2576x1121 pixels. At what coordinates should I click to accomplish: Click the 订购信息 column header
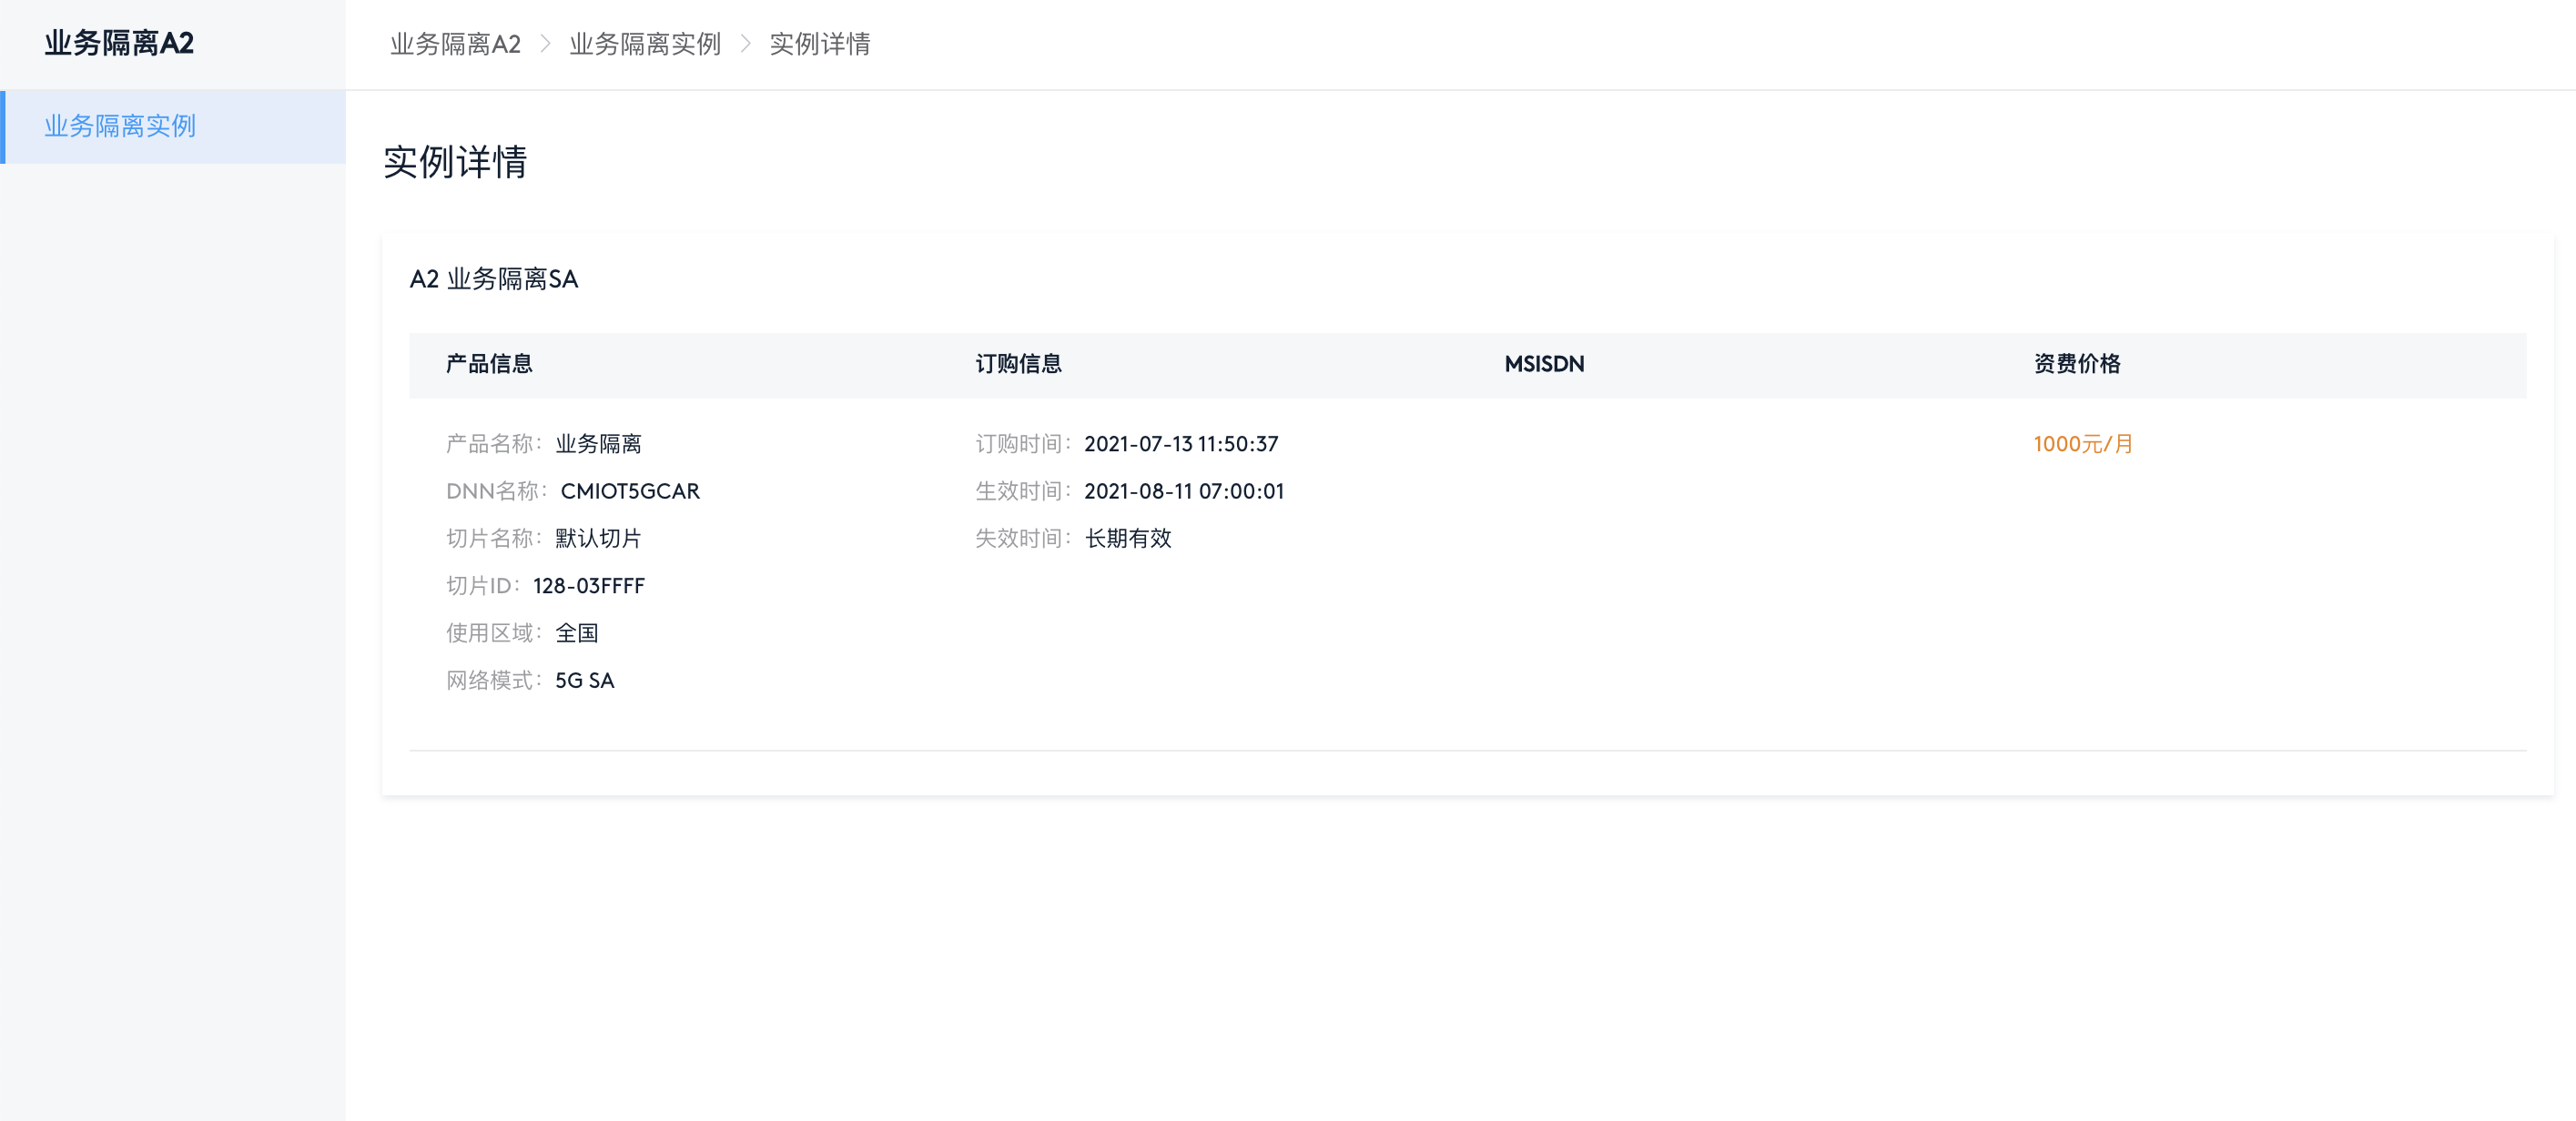pyautogui.click(x=1019, y=364)
